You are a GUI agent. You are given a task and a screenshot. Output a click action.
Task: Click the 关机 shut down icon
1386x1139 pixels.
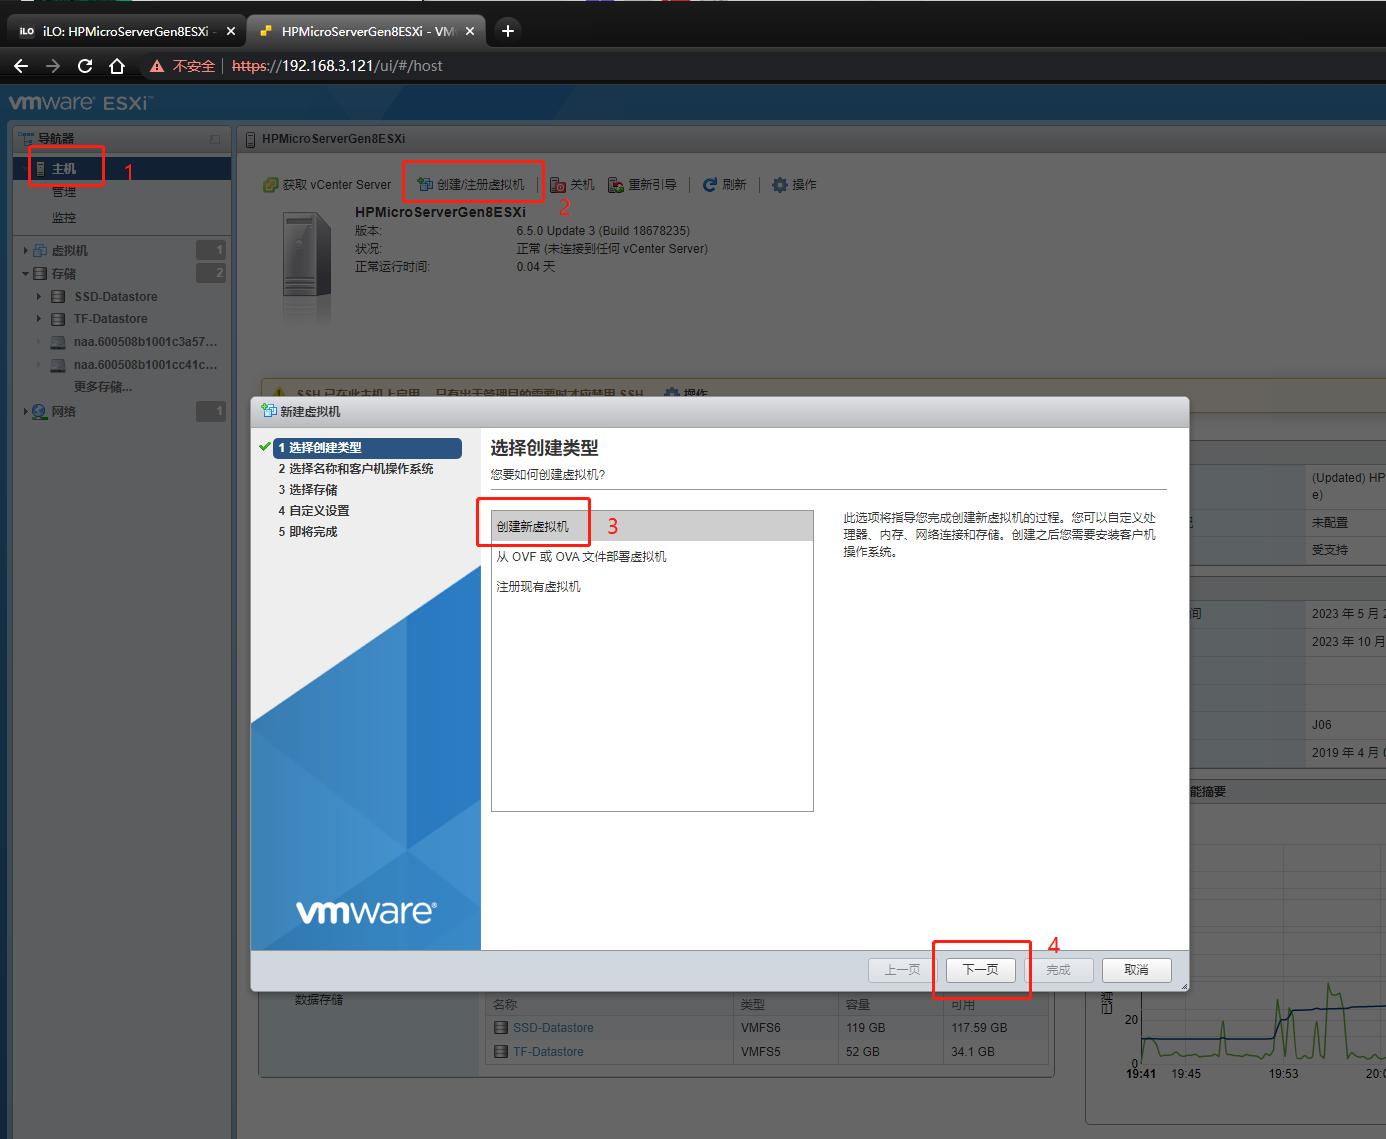(x=558, y=185)
